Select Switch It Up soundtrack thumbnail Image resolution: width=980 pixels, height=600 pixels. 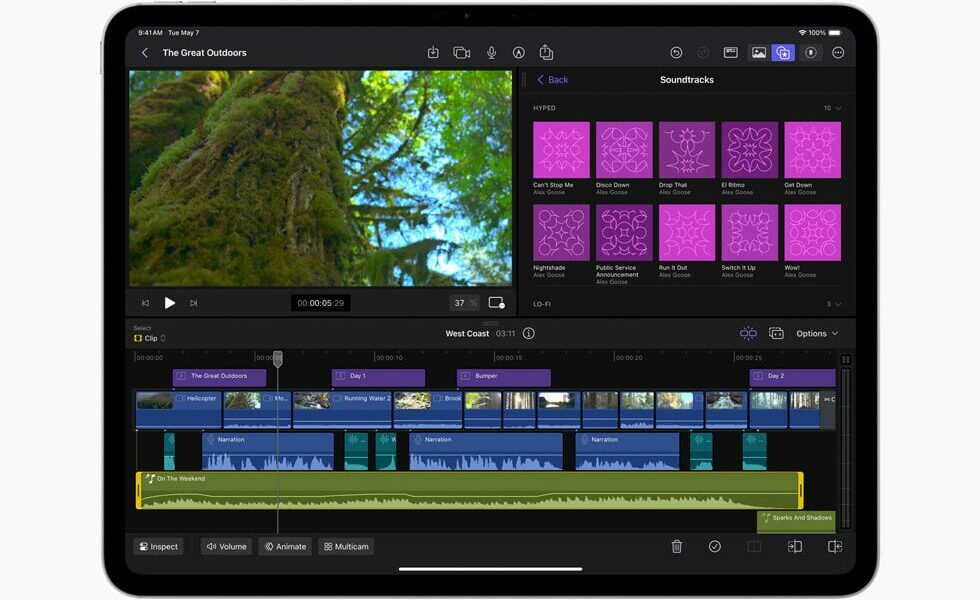[x=749, y=232]
